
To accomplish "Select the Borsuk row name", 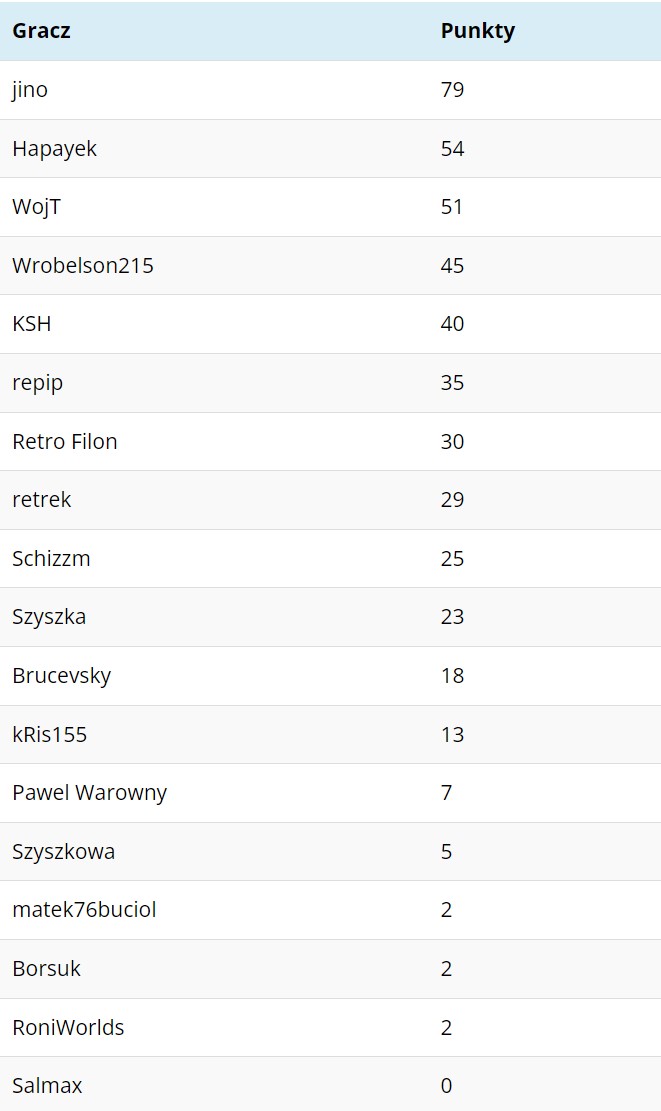I will click(47, 969).
